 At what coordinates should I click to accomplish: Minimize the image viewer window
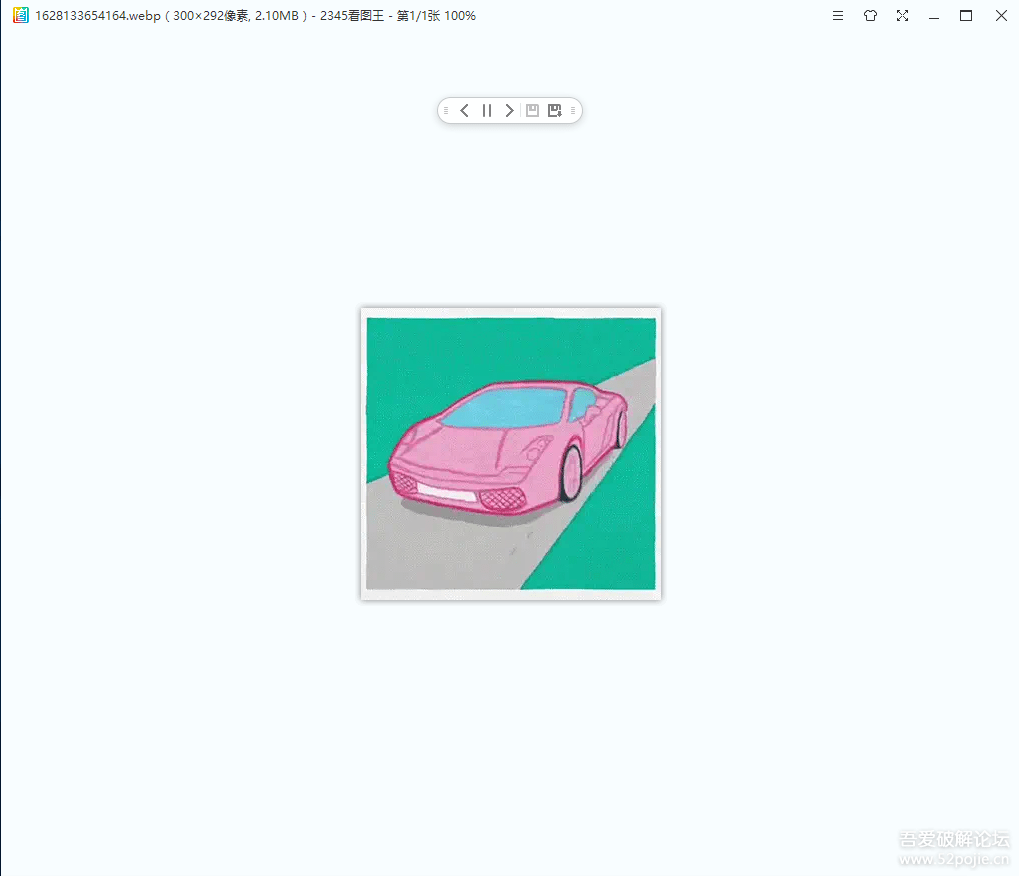(x=934, y=16)
